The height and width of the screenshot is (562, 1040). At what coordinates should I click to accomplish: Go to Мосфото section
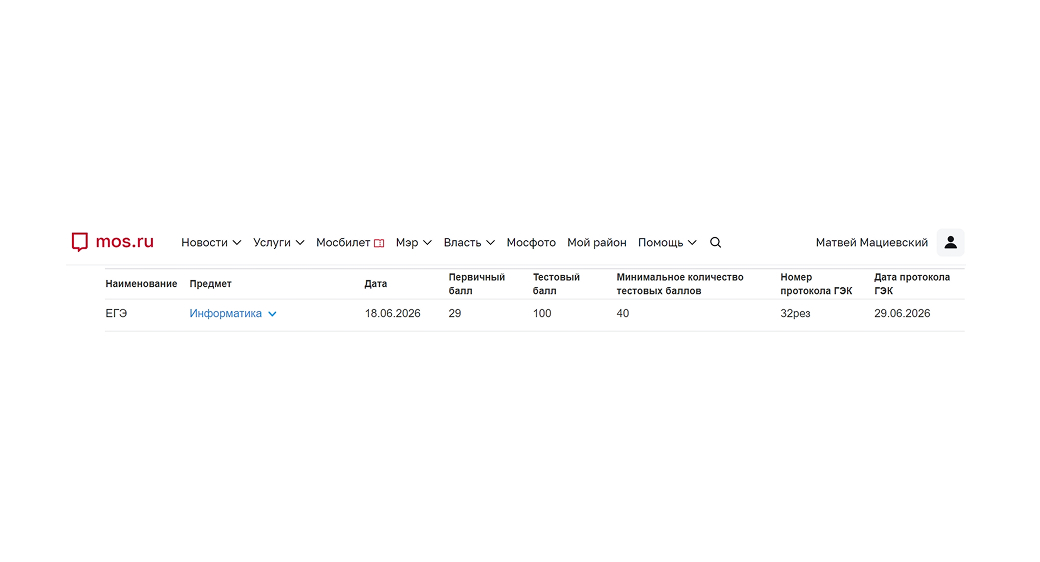(531, 243)
